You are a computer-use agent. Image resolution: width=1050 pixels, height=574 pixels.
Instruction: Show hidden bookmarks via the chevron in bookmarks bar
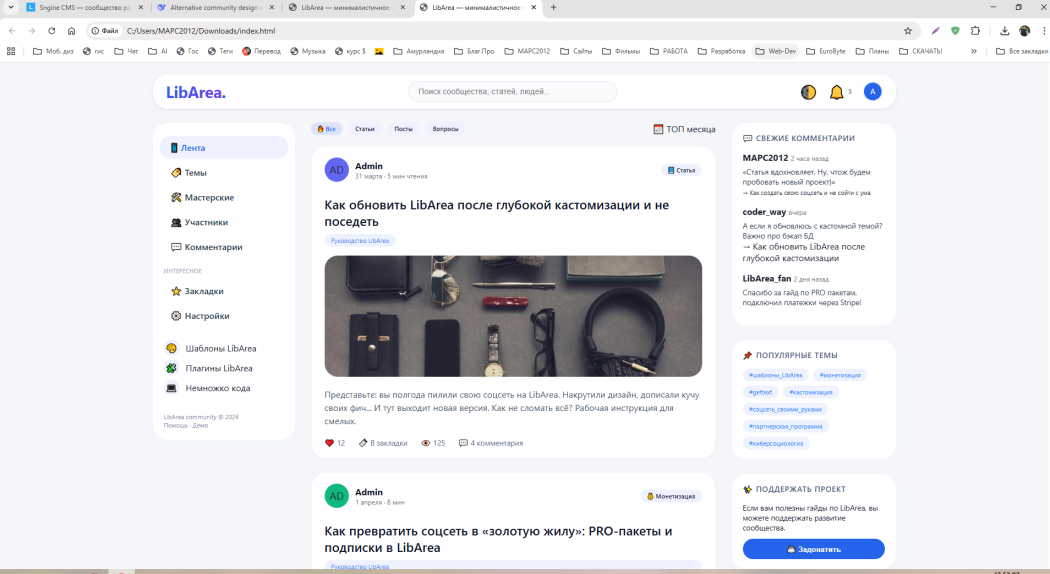pos(974,51)
